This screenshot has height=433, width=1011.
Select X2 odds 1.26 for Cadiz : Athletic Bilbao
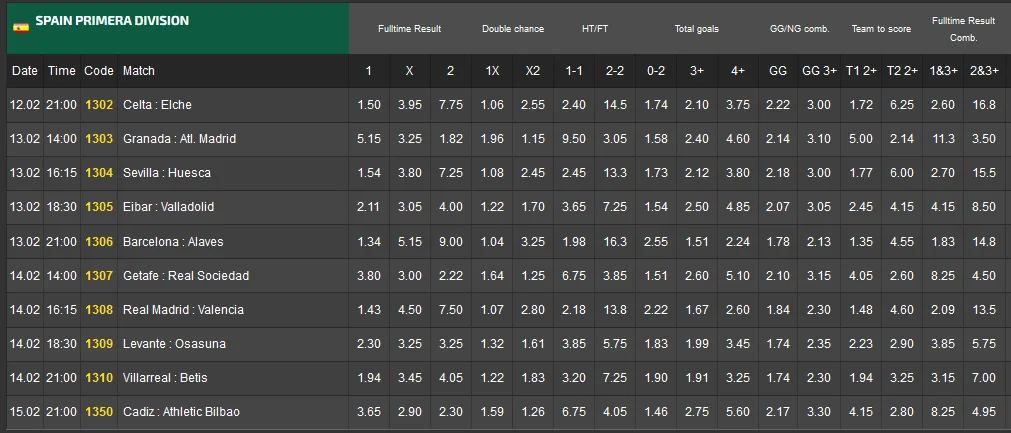coord(534,412)
